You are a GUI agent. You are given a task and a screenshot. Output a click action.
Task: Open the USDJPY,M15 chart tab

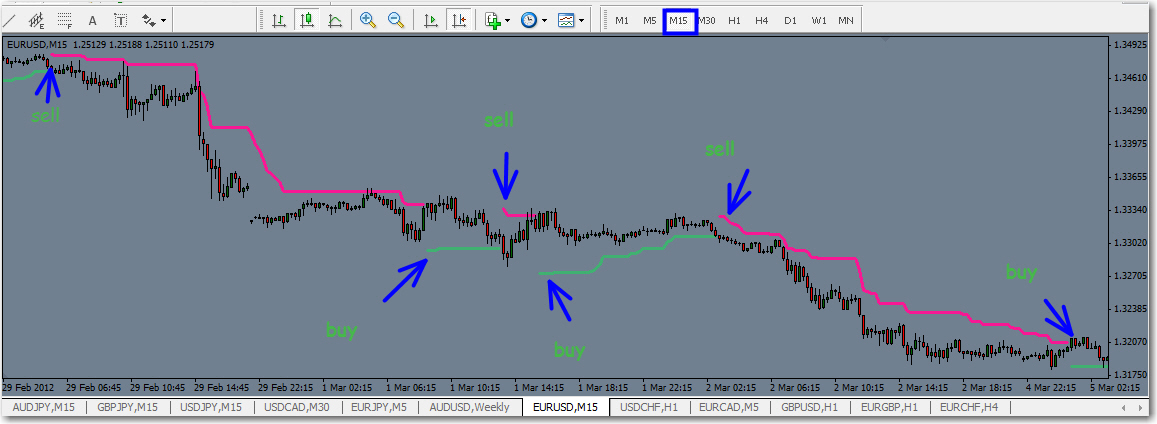point(211,406)
